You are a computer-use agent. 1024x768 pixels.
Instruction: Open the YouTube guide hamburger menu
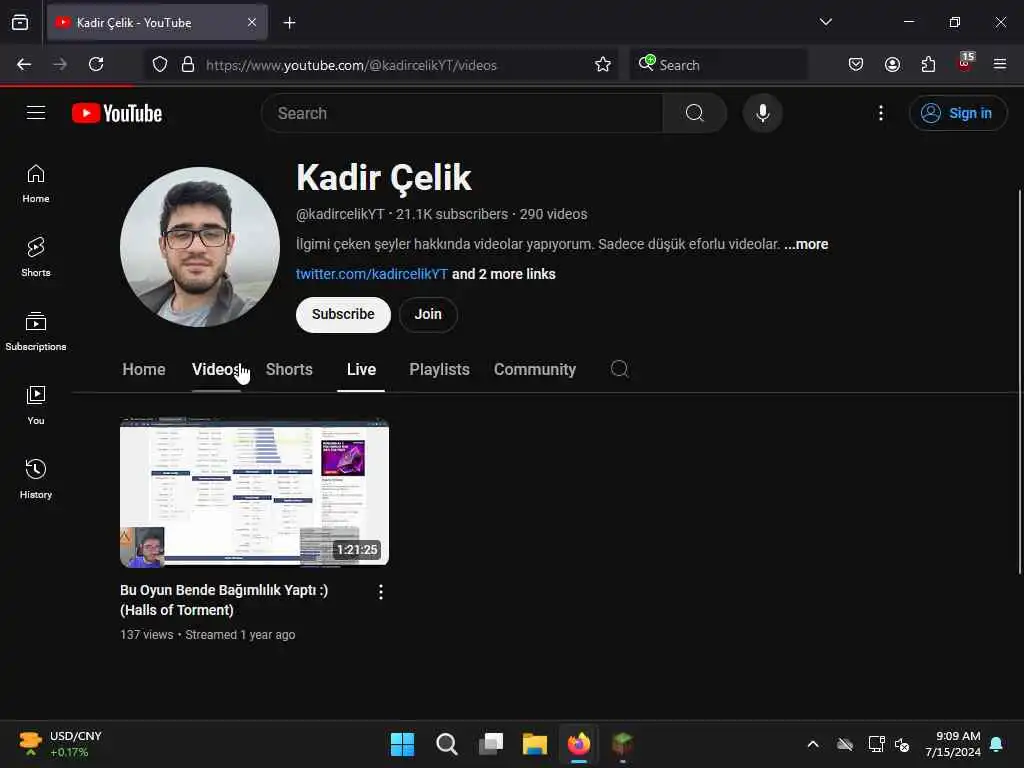[36, 113]
